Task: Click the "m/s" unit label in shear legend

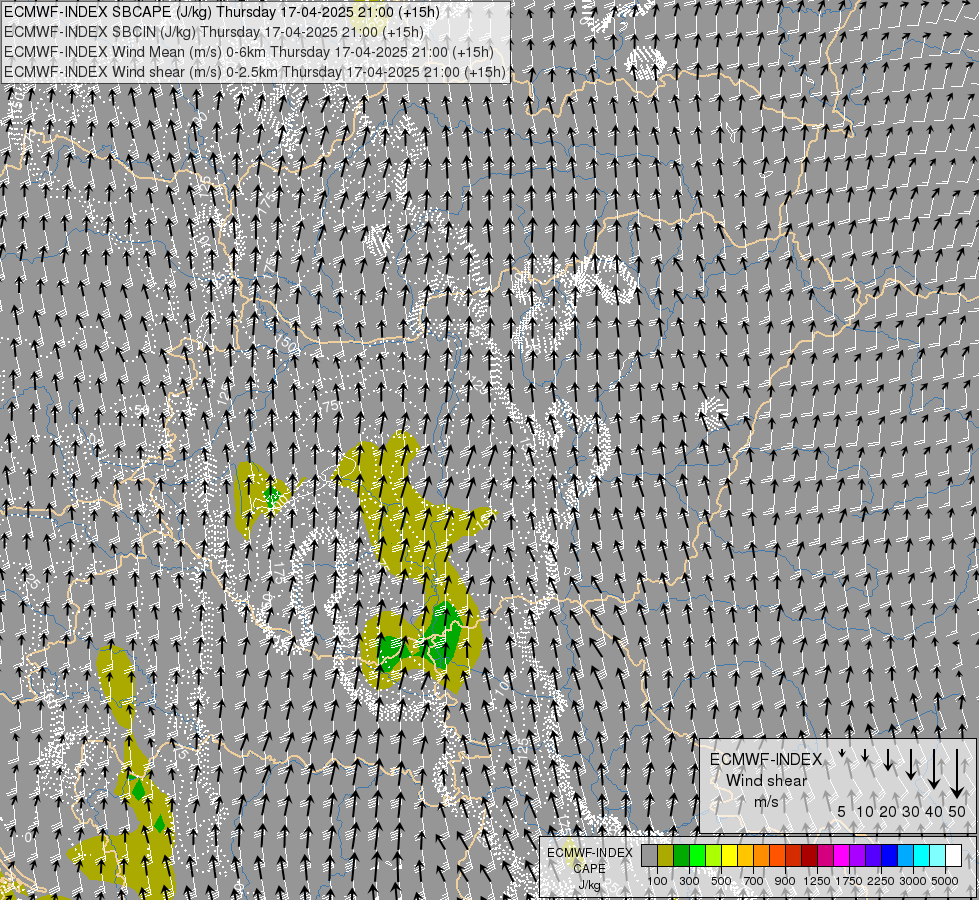Action: [x=766, y=801]
